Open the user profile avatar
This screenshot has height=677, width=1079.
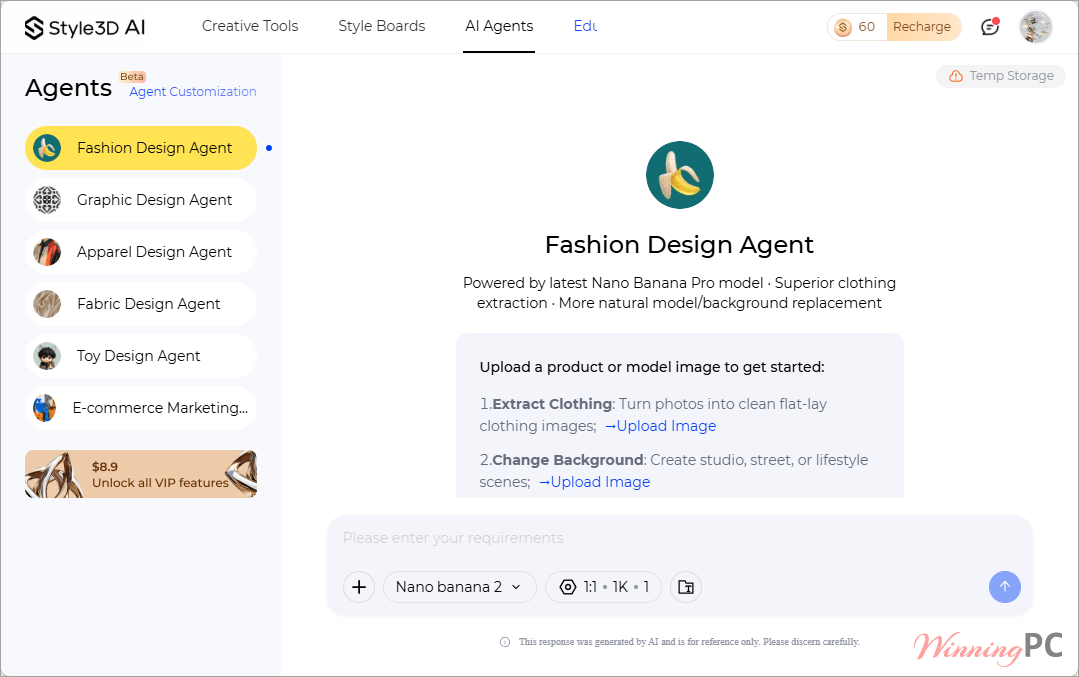(x=1036, y=27)
